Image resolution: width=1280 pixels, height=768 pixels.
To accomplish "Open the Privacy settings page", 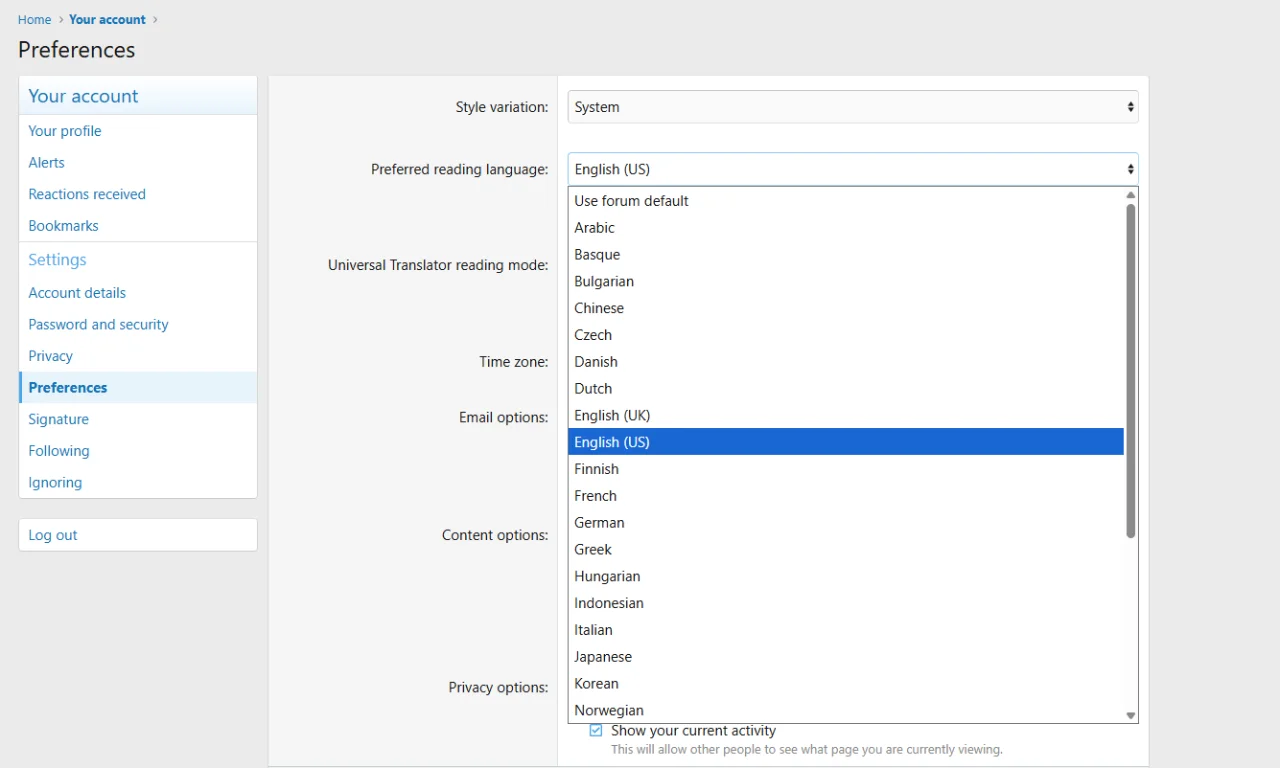I will click(x=138, y=356).
